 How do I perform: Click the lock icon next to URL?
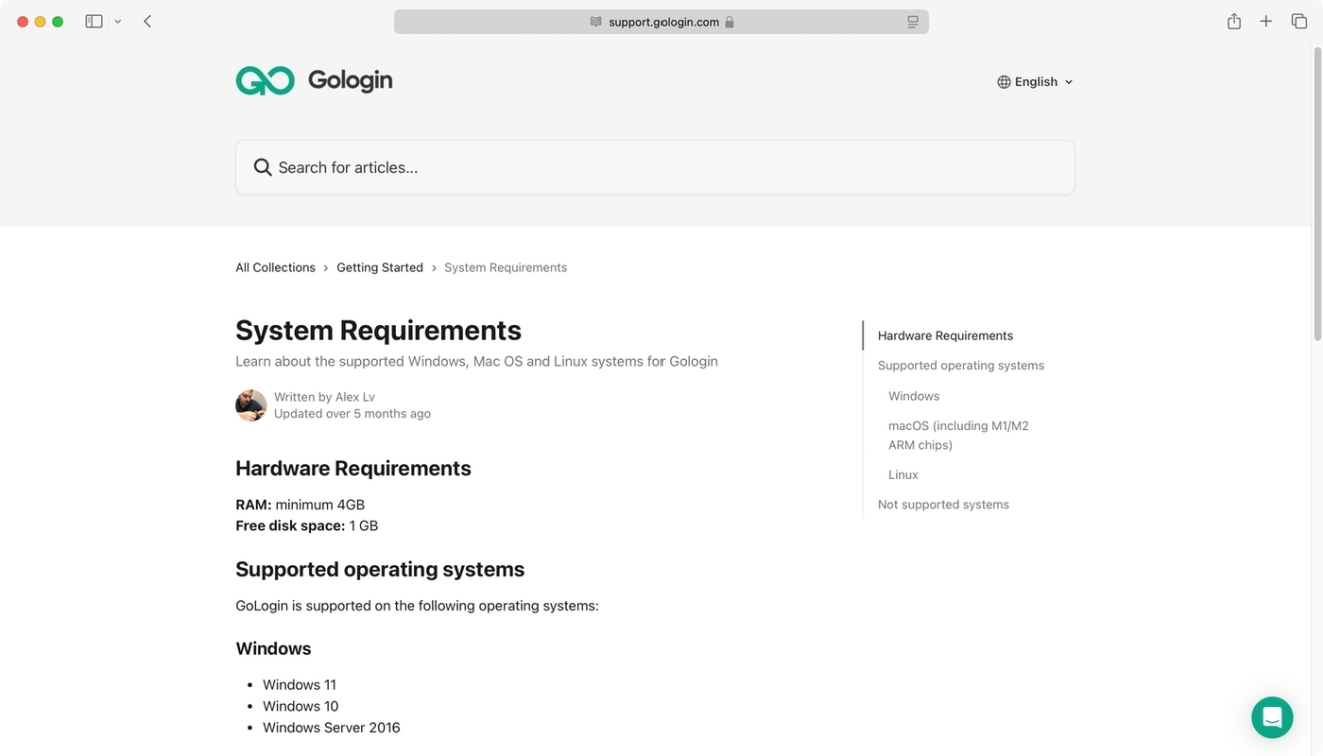tap(729, 22)
